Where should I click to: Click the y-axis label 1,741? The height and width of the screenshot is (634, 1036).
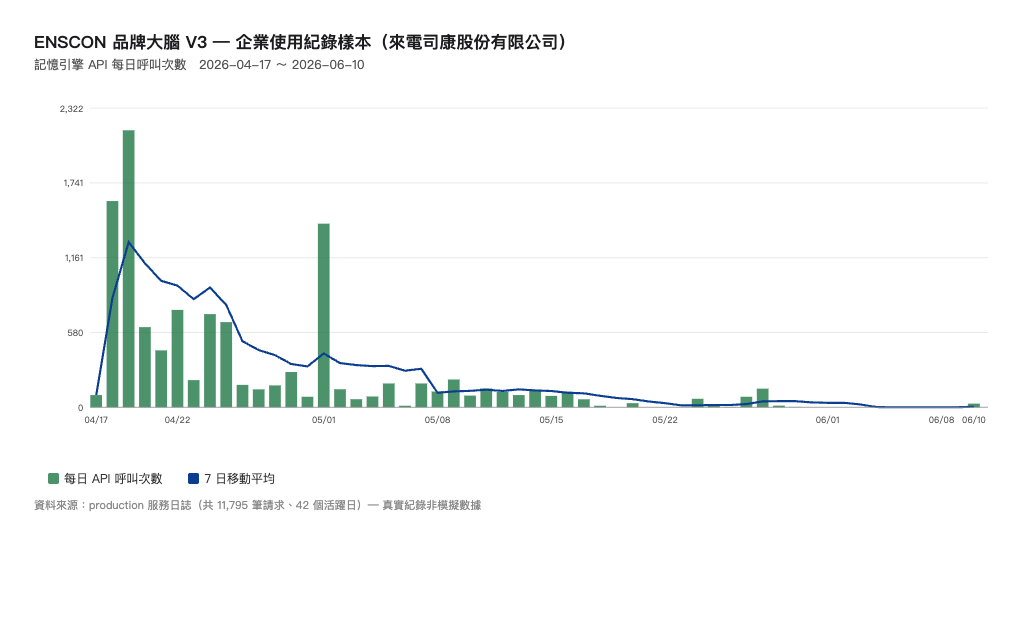point(73,183)
